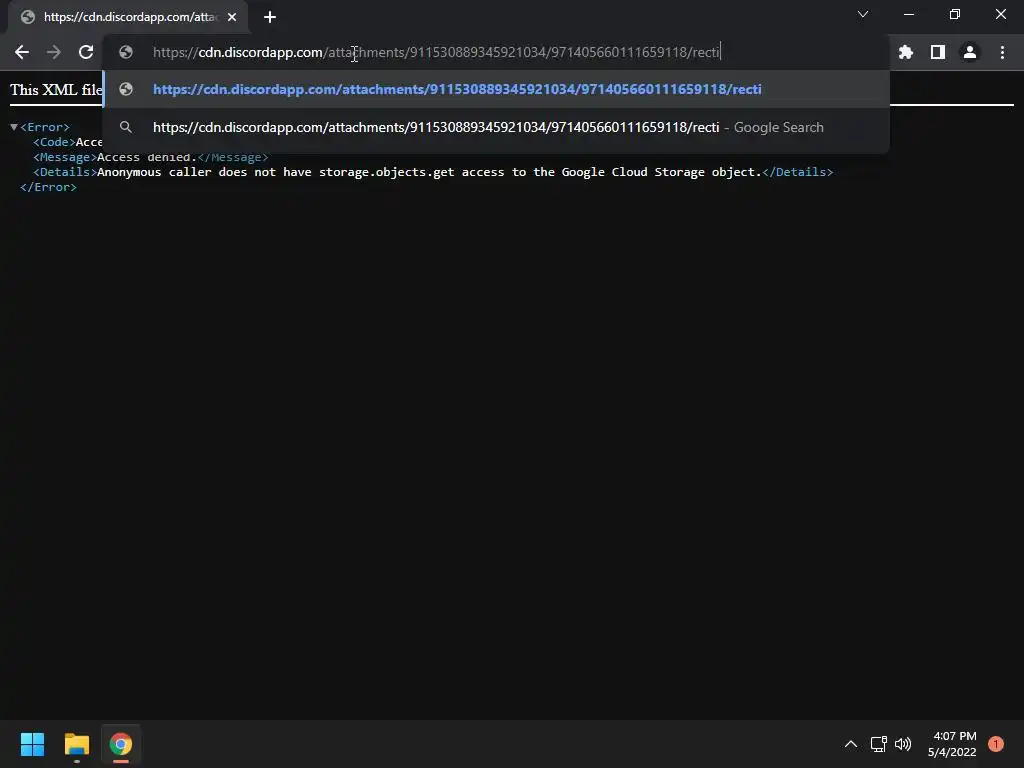The height and width of the screenshot is (768, 1024).
Task: Open the Windows Start menu
Action: (x=32, y=744)
